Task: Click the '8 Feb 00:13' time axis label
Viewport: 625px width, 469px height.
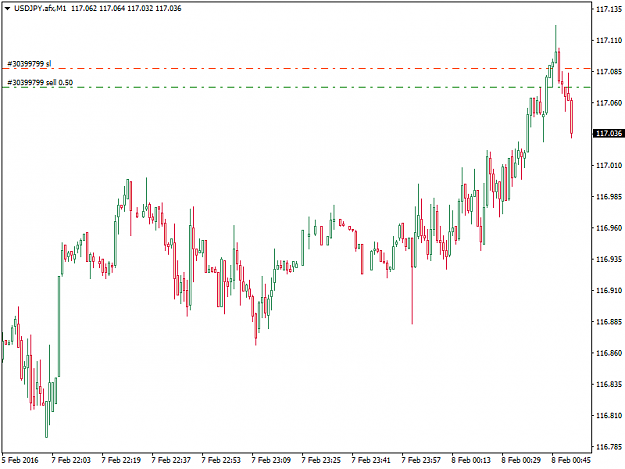Action: pyautogui.click(x=471, y=460)
